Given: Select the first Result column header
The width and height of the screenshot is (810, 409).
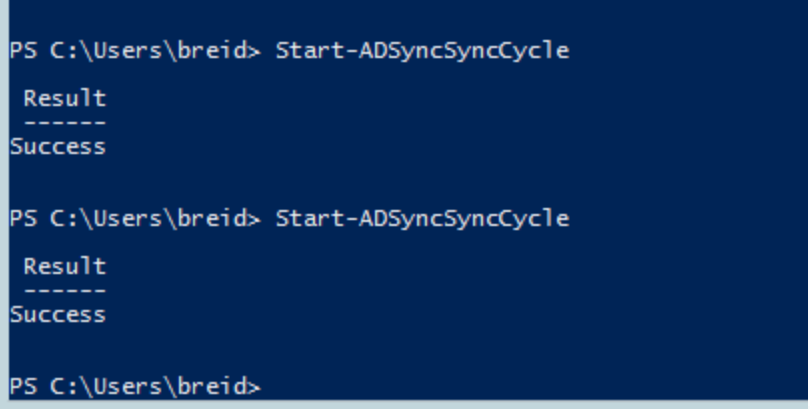Looking at the screenshot, I should click(65, 98).
